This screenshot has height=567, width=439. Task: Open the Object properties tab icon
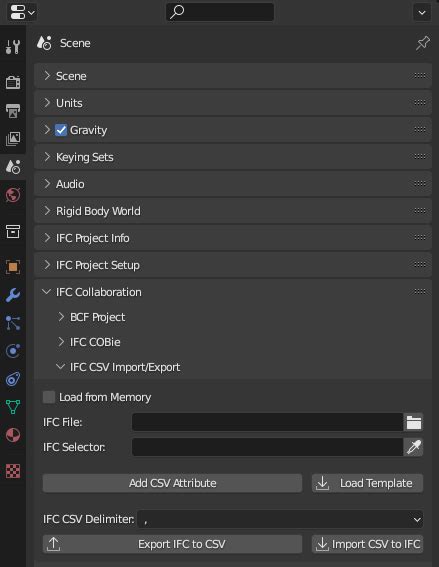pos(13,267)
